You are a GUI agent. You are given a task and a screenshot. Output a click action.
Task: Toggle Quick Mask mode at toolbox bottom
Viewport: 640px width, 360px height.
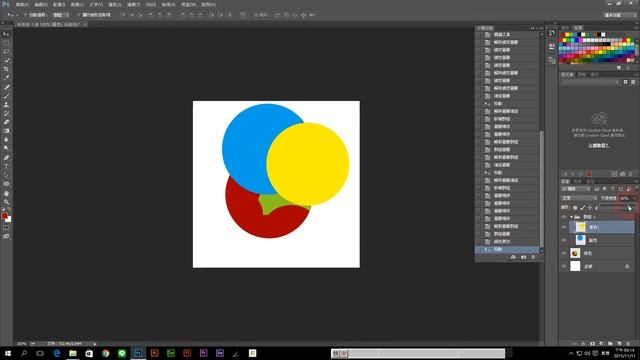[6, 228]
